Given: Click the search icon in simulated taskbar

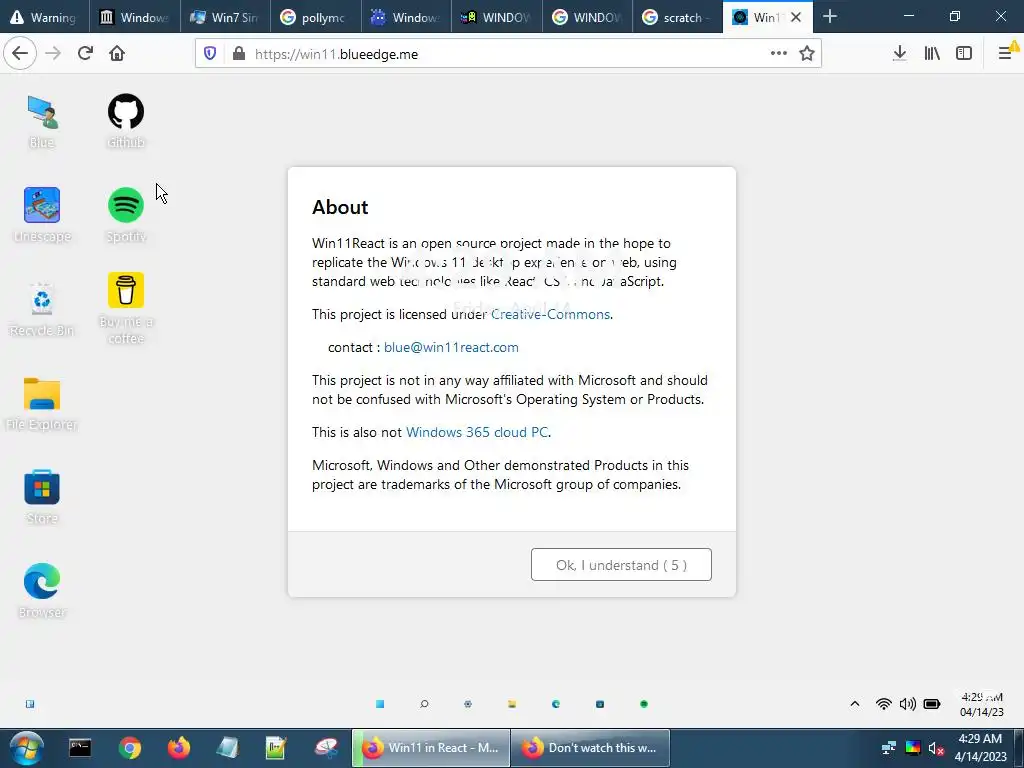Looking at the screenshot, I should pyautogui.click(x=424, y=704).
